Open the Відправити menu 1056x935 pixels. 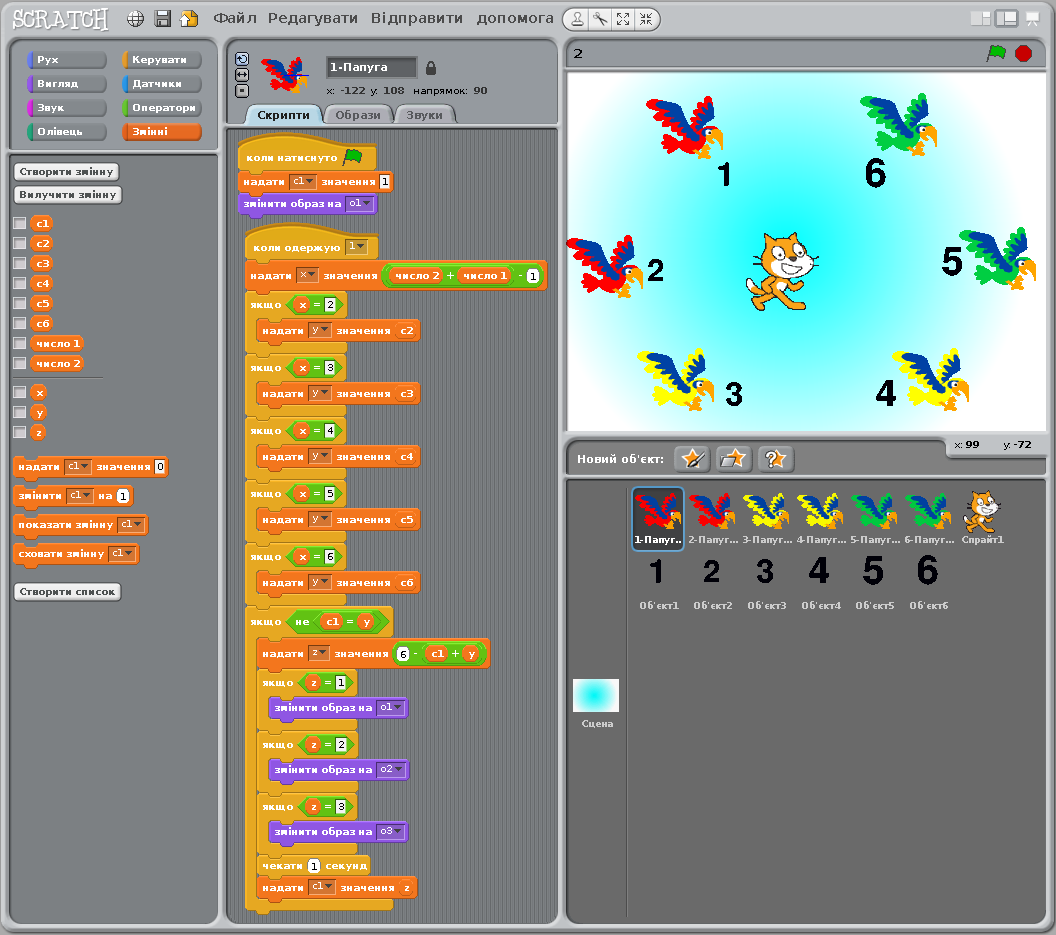point(417,18)
